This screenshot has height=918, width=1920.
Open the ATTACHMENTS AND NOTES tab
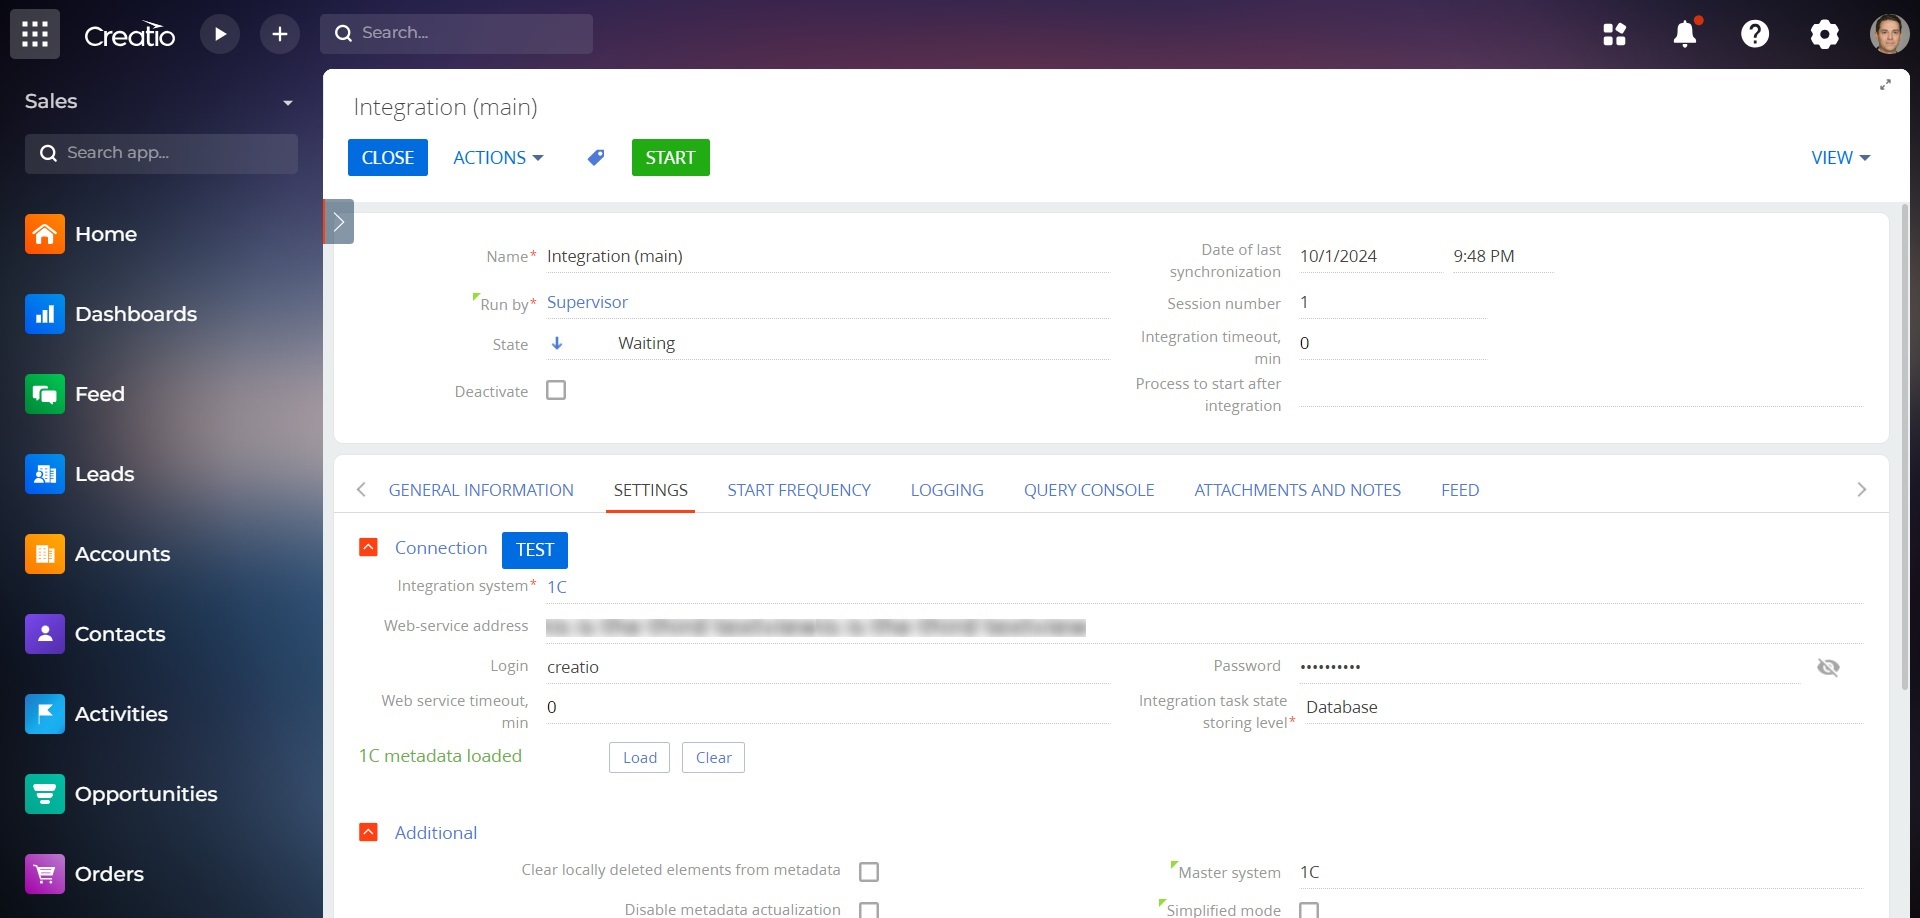tap(1297, 490)
